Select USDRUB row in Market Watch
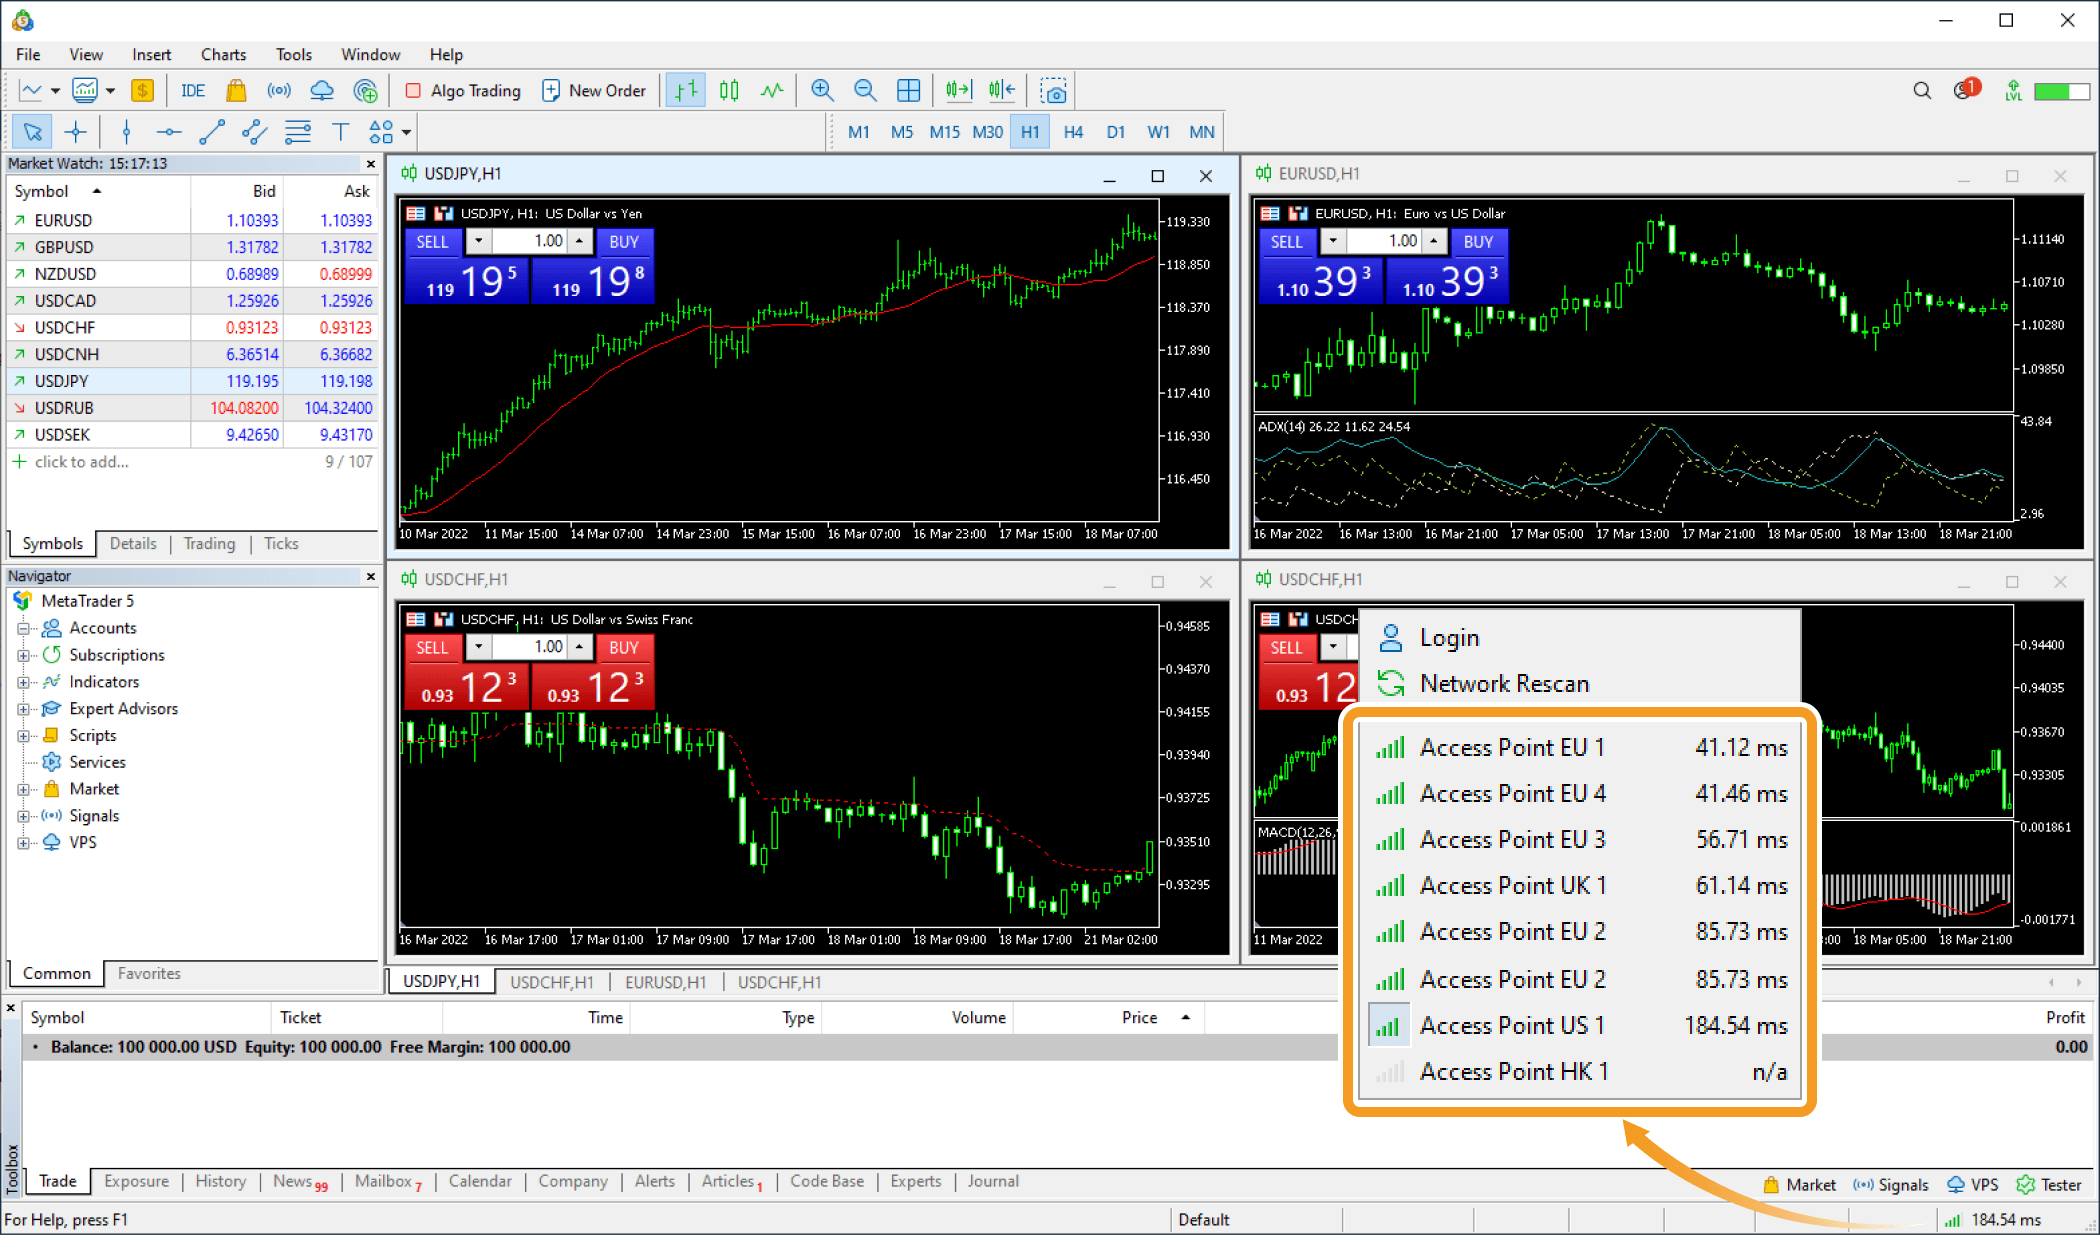 click(192, 408)
